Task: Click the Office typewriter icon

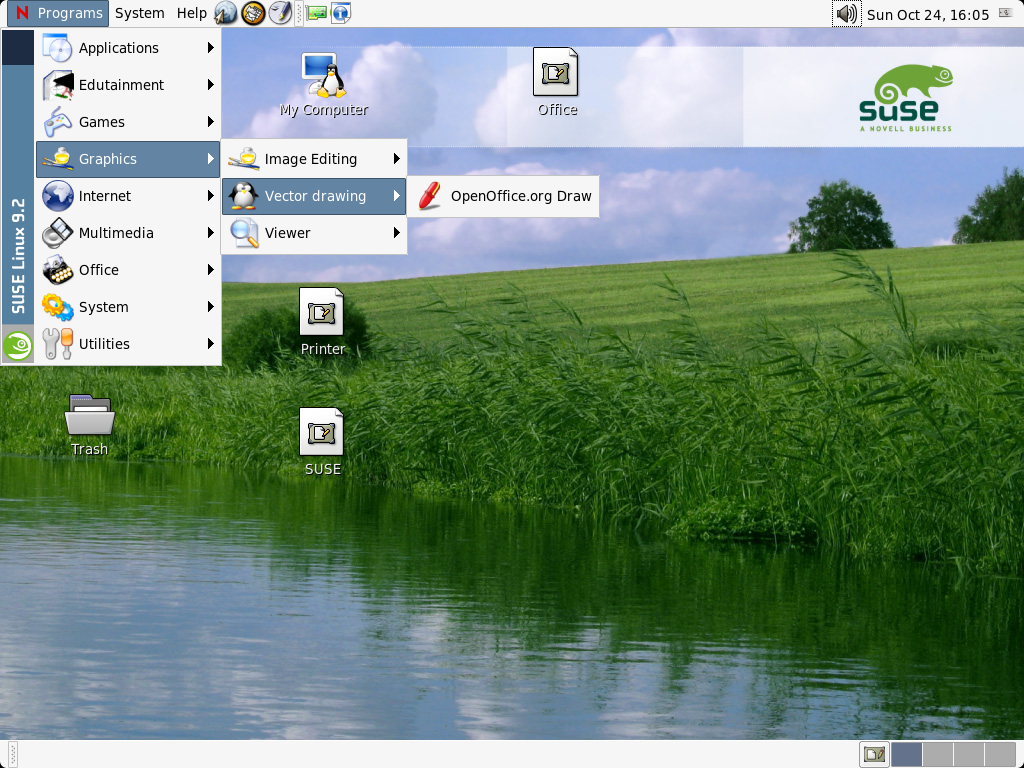Action: [57, 270]
